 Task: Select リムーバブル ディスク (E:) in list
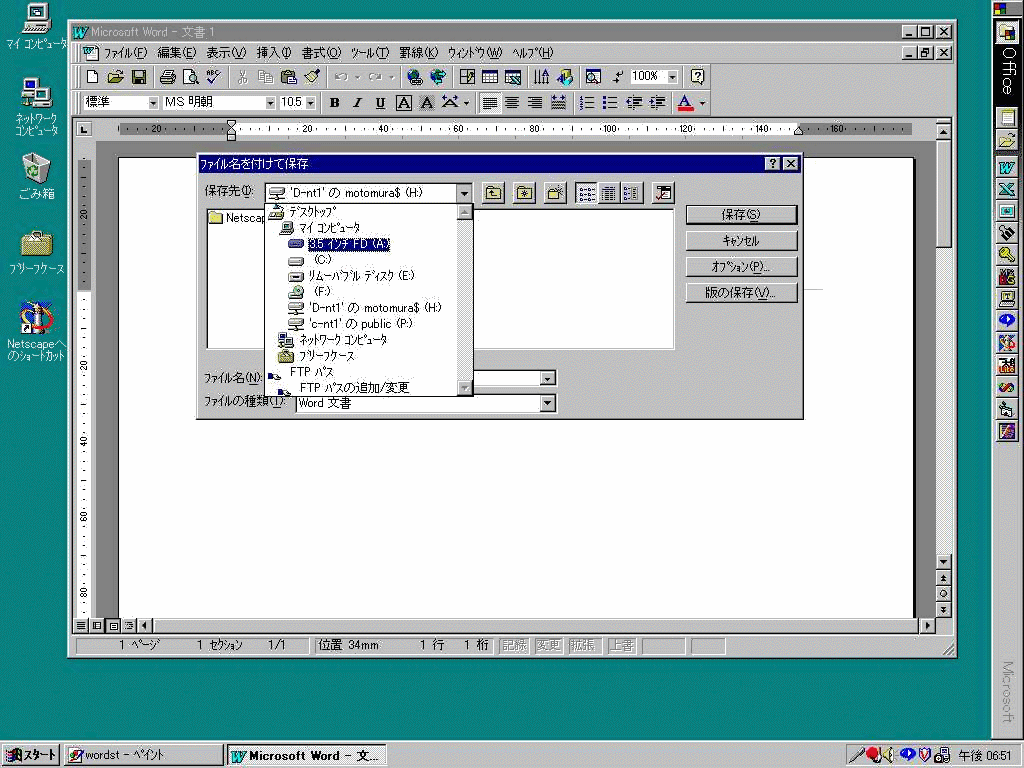point(361,276)
